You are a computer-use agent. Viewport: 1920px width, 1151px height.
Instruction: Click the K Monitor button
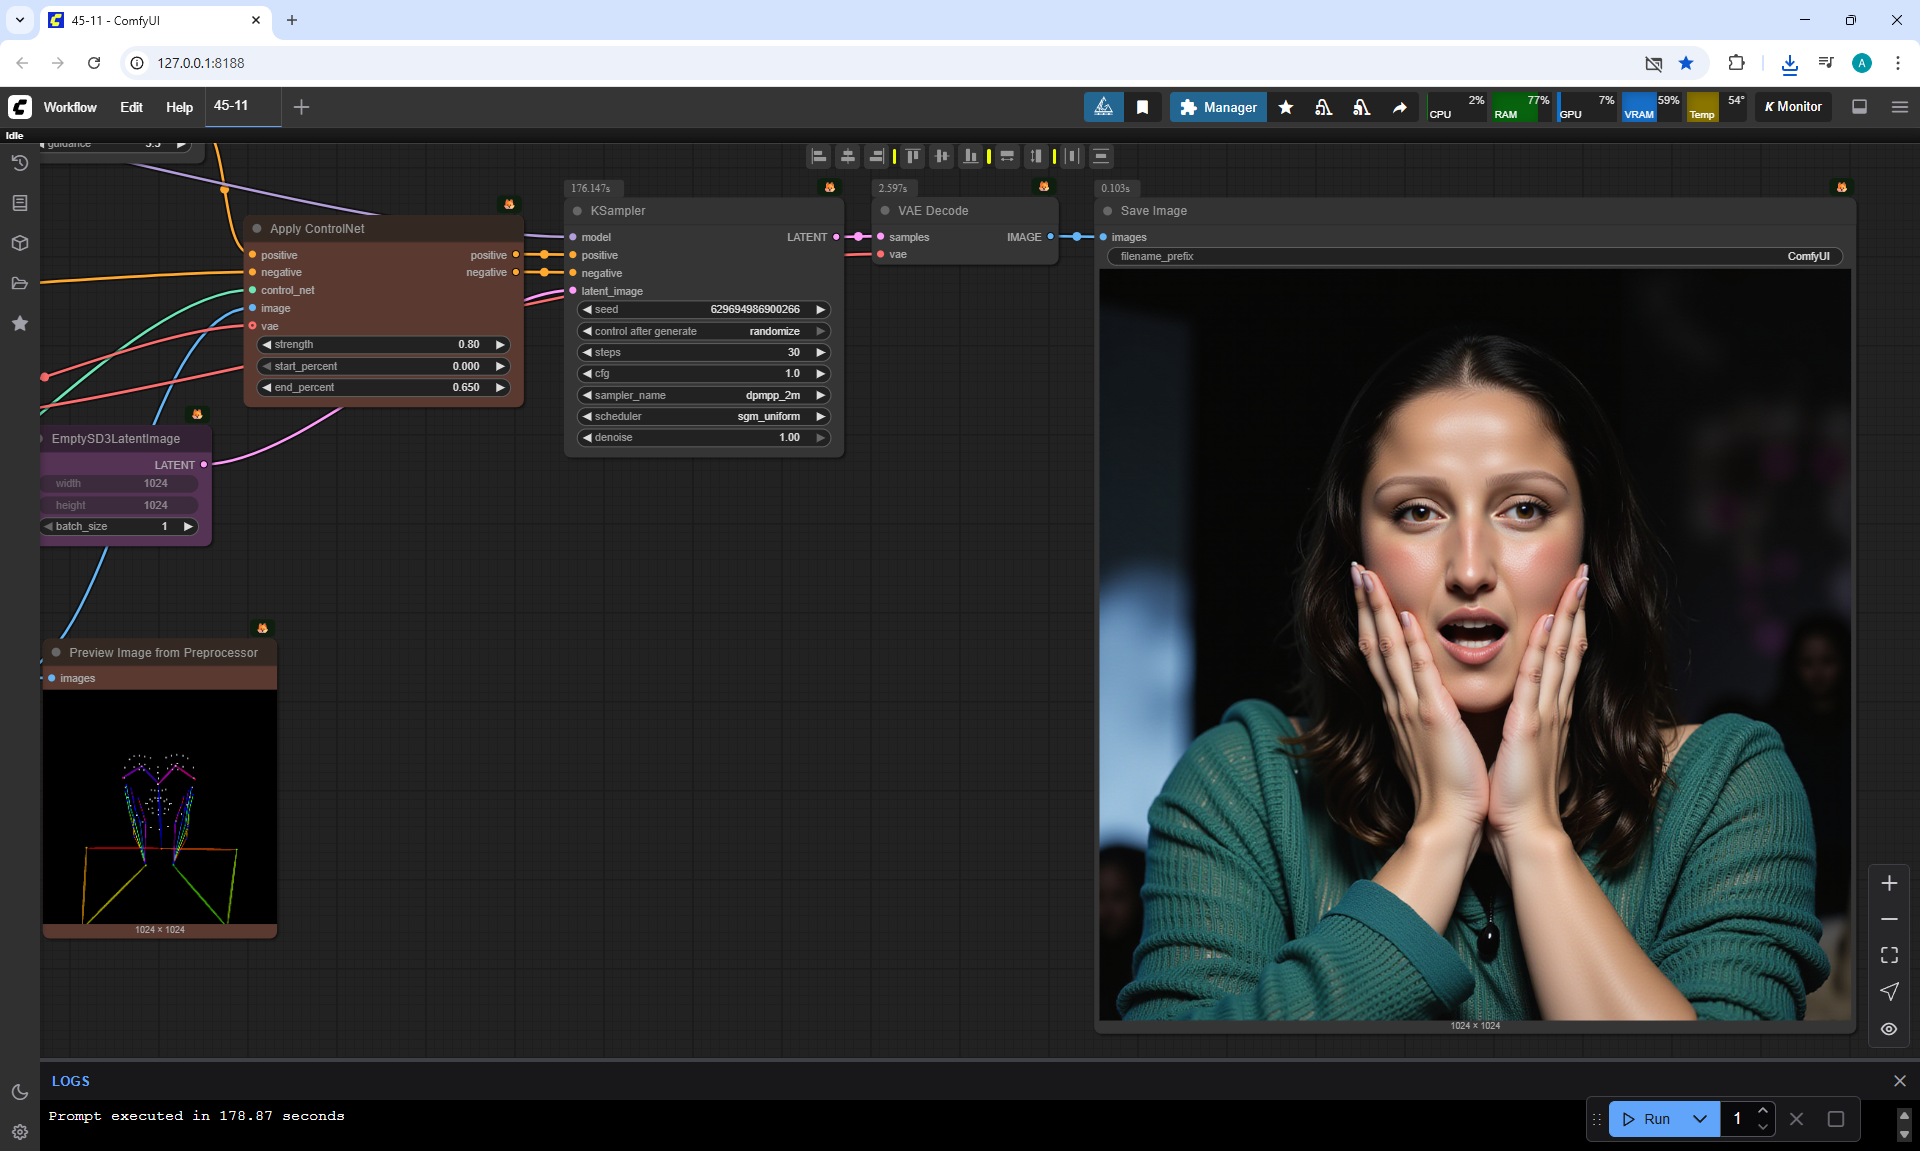pyautogui.click(x=1793, y=107)
